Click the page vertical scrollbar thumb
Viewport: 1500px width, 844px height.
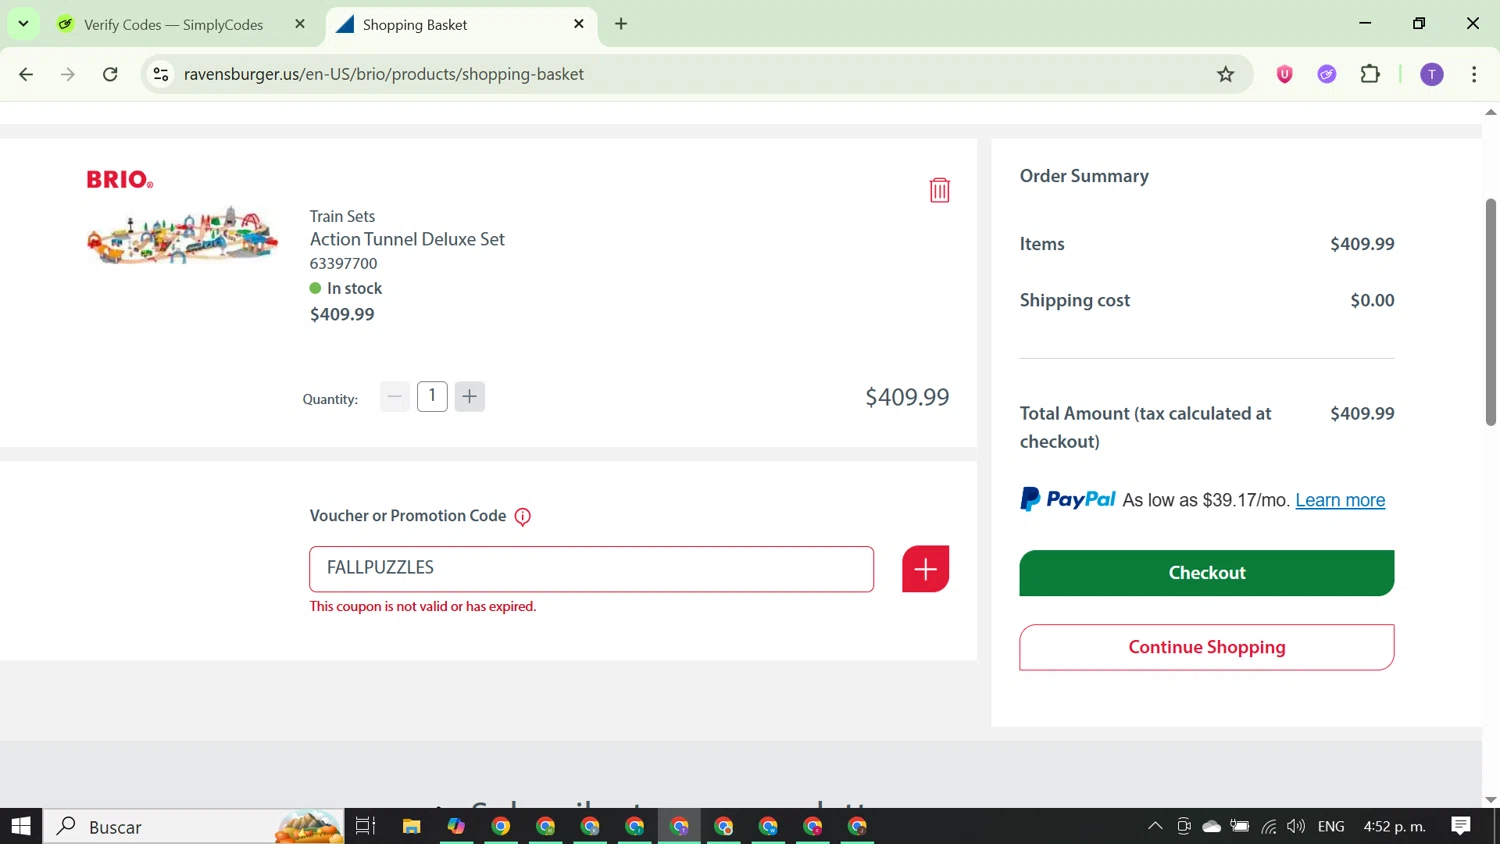(x=1491, y=312)
